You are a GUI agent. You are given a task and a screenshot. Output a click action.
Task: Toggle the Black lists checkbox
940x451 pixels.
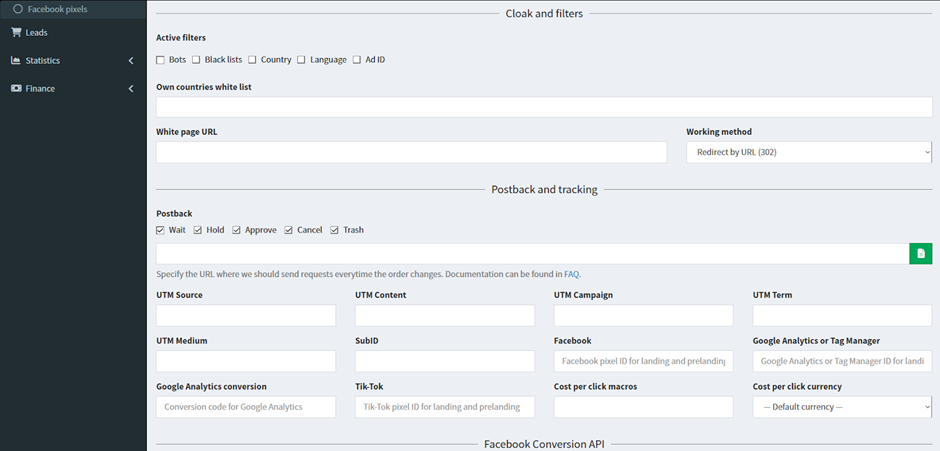pos(196,60)
